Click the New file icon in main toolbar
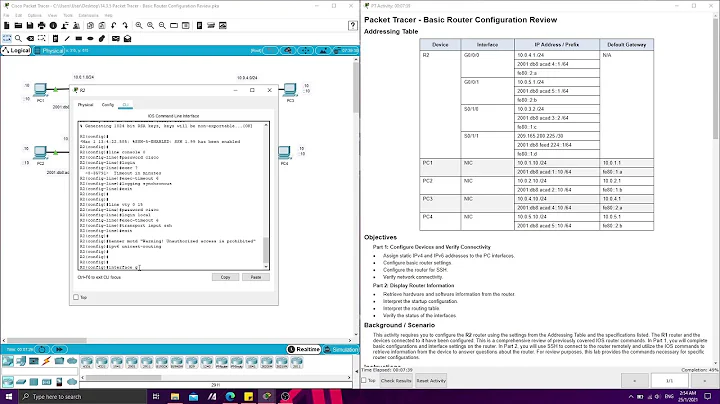Viewport: 720px width, 404px height. [x=6, y=25]
